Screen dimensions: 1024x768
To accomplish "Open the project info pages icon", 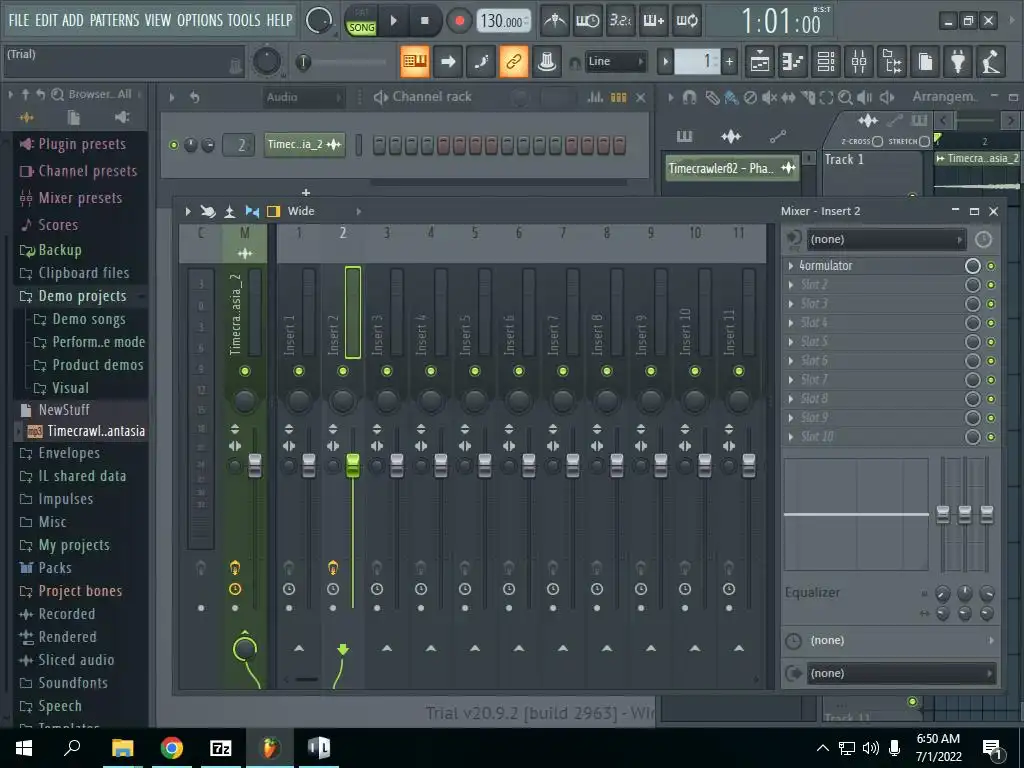I will click(x=925, y=62).
